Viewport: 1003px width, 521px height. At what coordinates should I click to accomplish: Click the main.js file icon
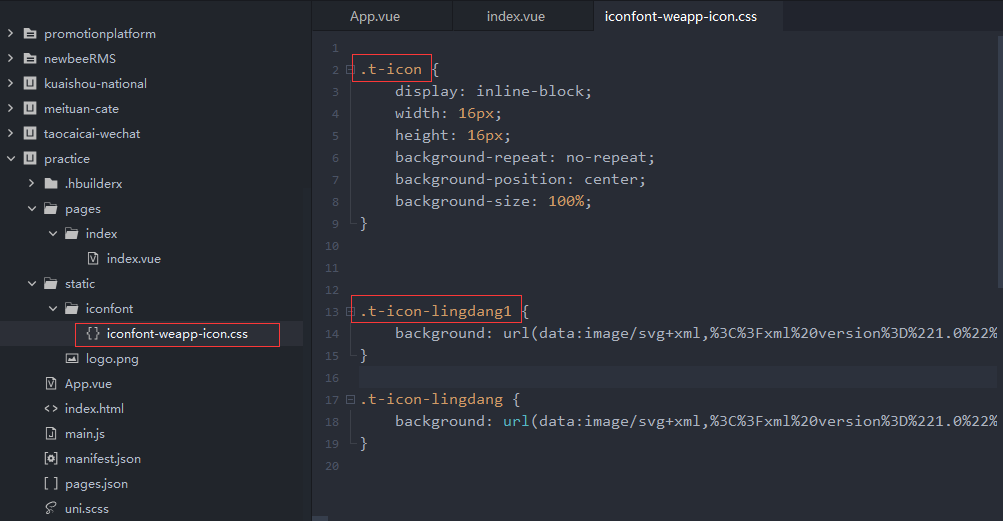tap(51, 433)
